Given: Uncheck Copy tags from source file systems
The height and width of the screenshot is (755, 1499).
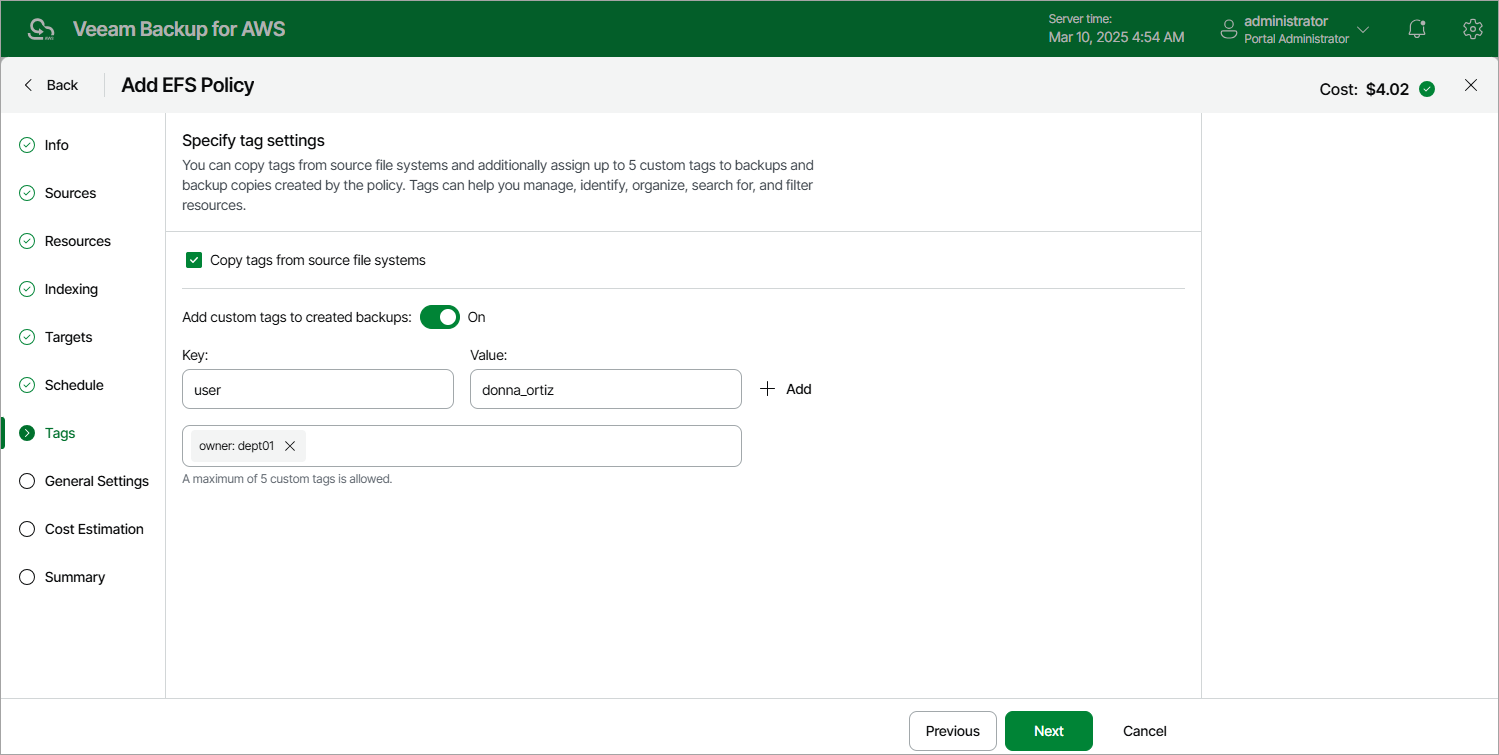Looking at the screenshot, I should click(193, 260).
